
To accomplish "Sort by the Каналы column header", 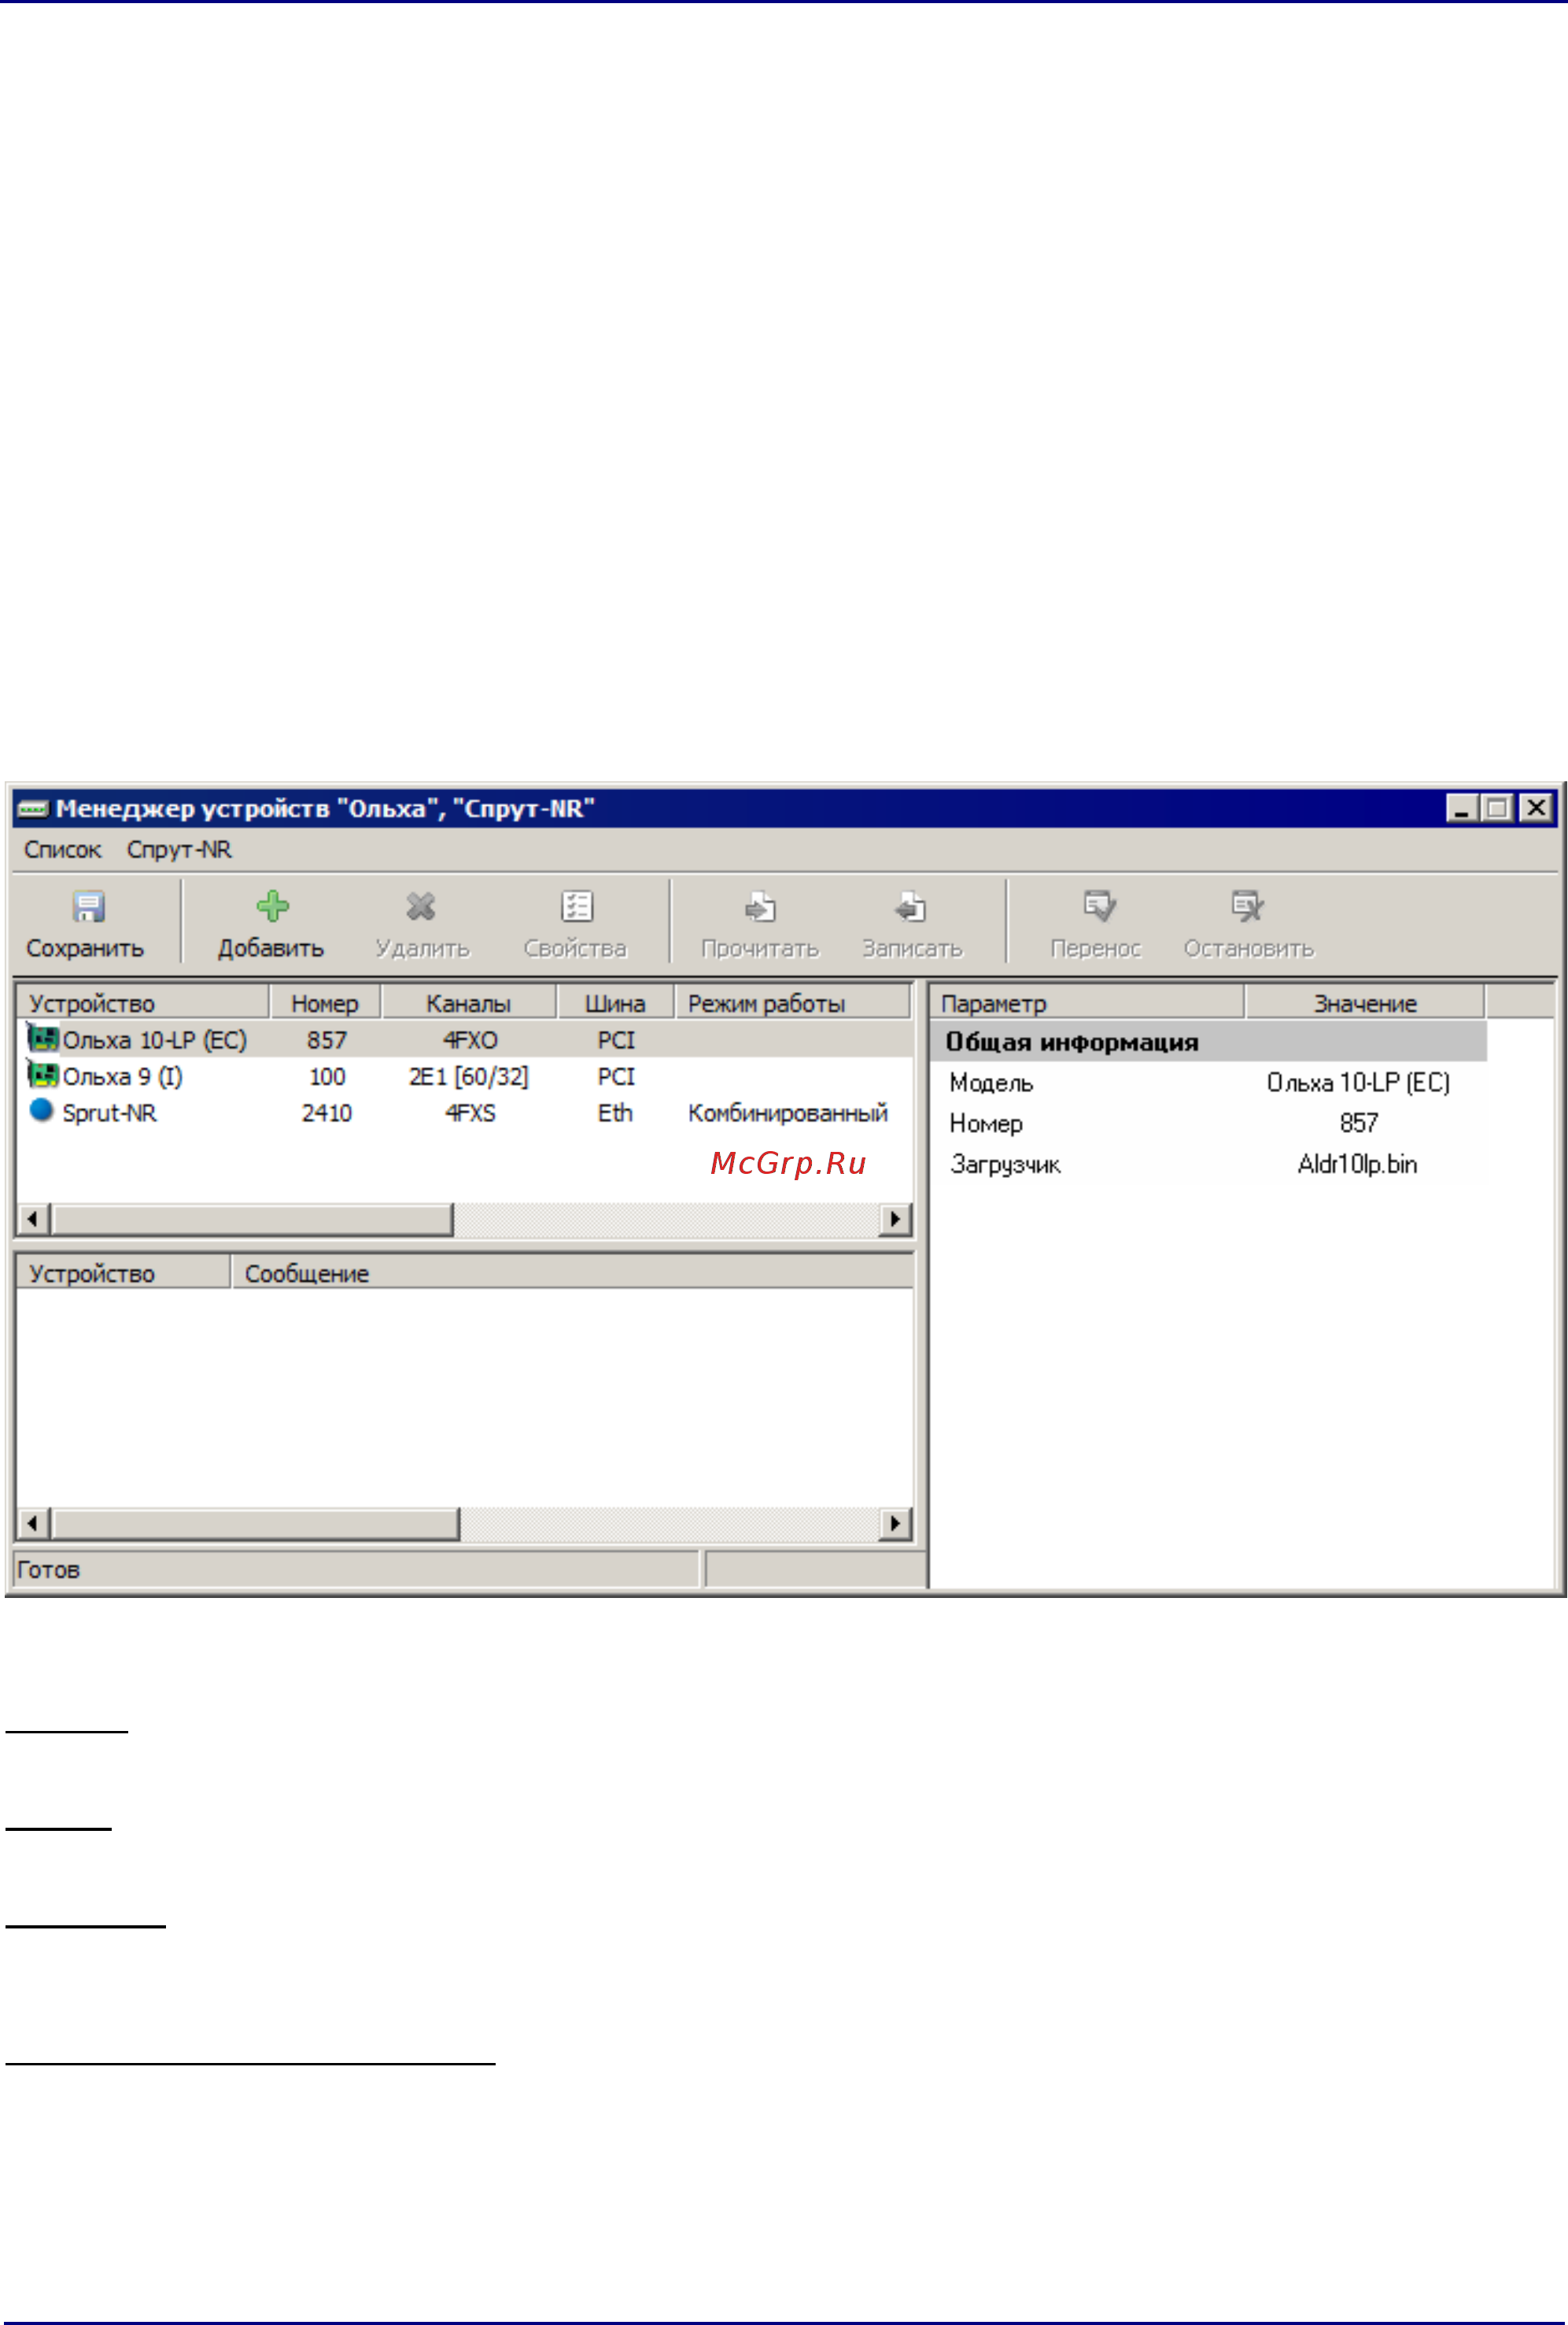I will [x=469, y=1003].
